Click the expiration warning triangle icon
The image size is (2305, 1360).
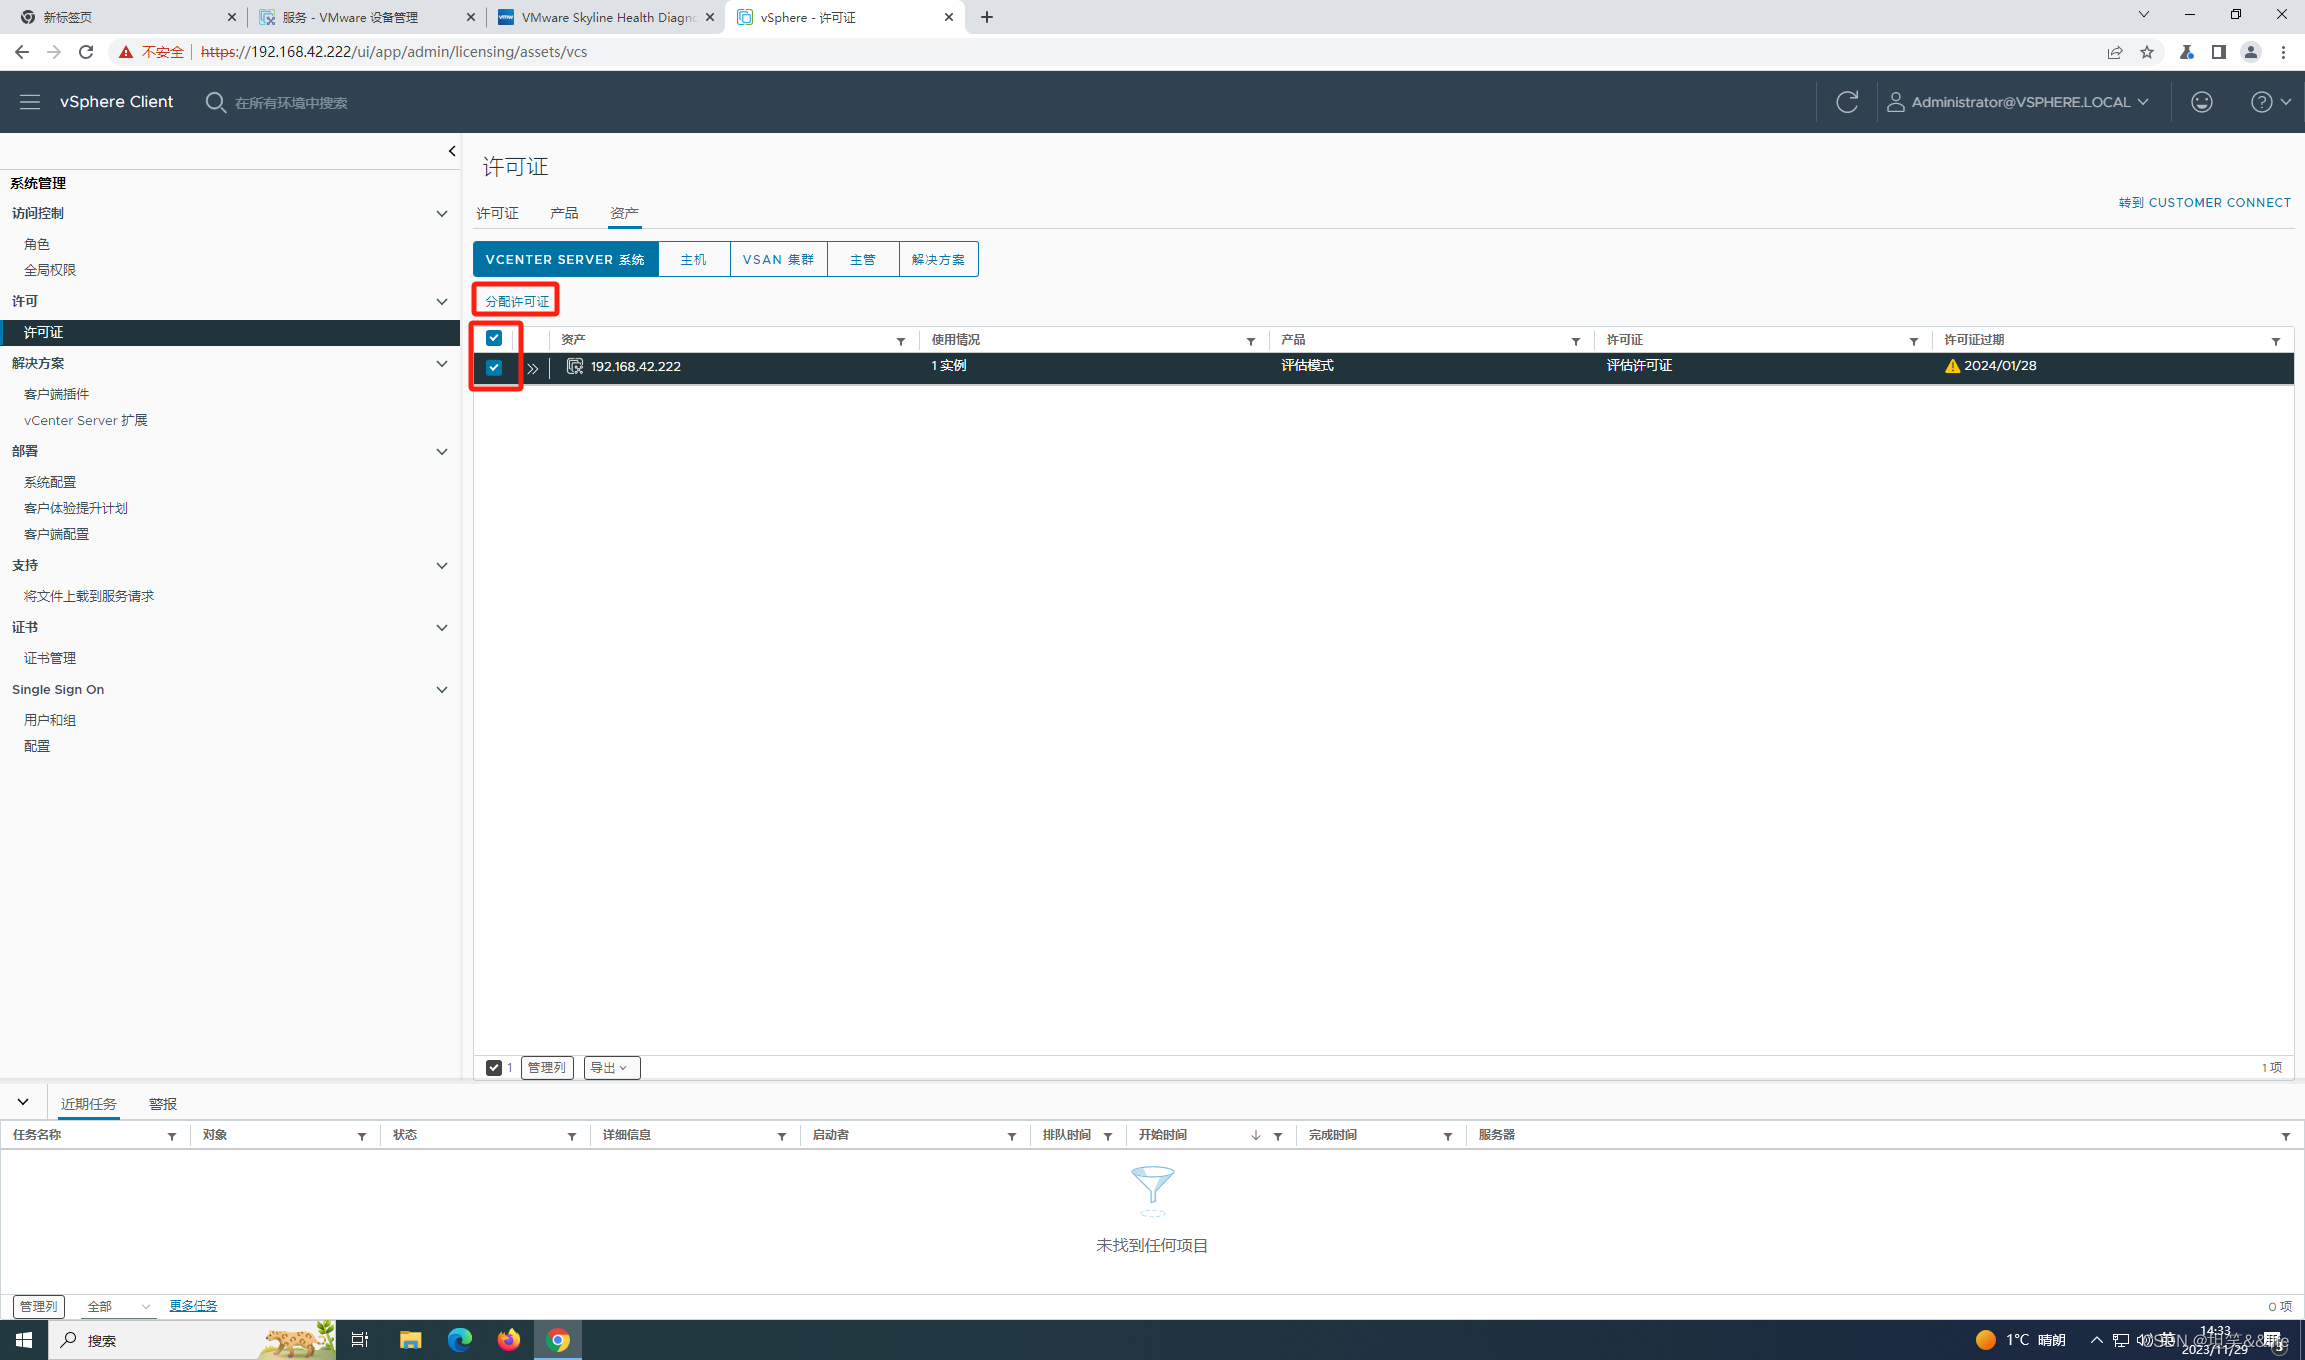click(1952, 366)
